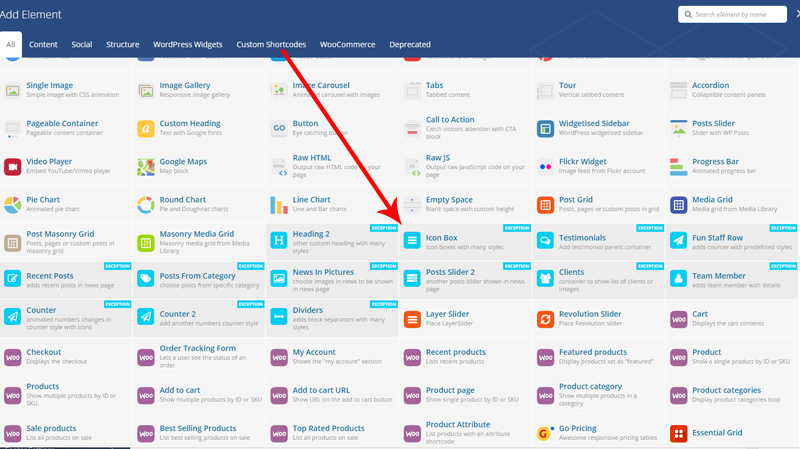Insert the Featured products element
Screen dimensions: 800x449
[x=599, y=357]
